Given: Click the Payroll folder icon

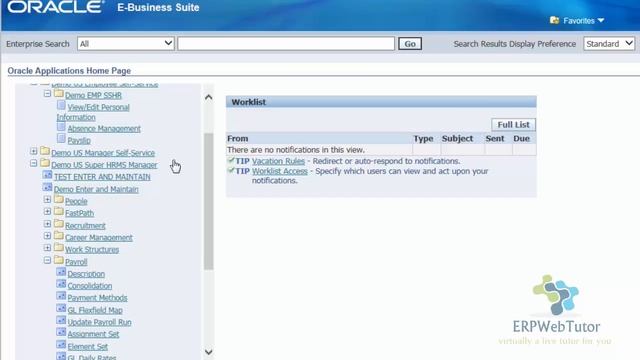Looking at the screenshot, I should [x=59, y=260].
